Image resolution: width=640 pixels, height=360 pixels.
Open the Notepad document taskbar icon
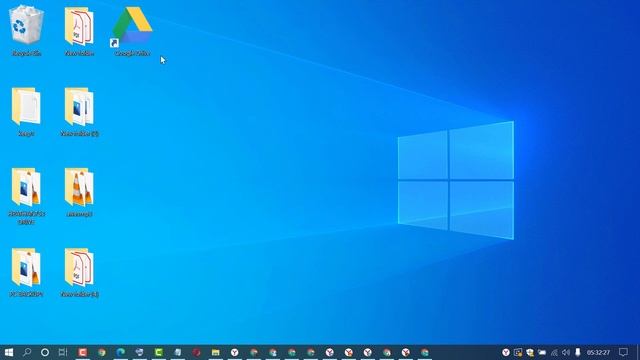pos(178,352)
